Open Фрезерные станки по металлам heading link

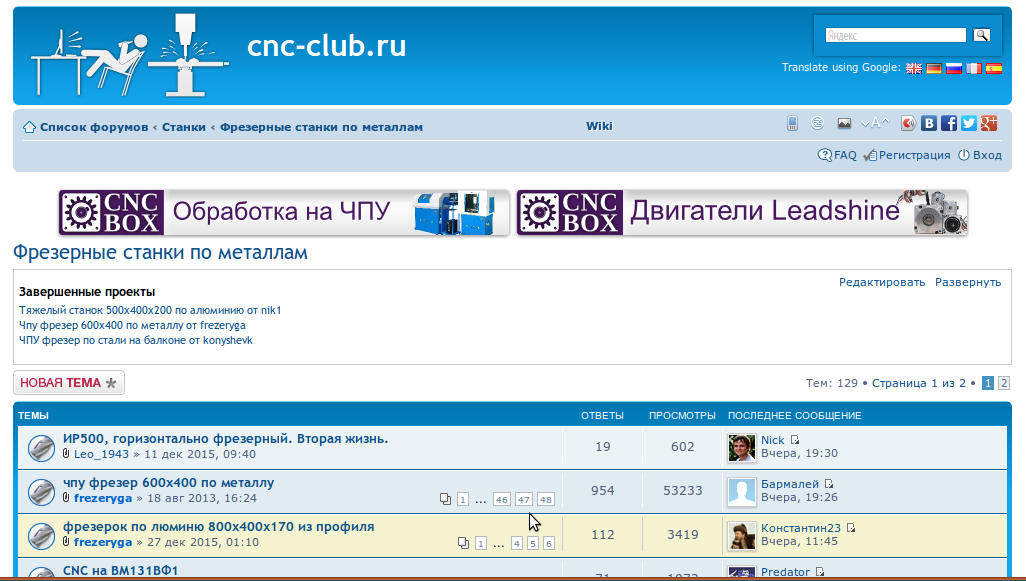160,253
